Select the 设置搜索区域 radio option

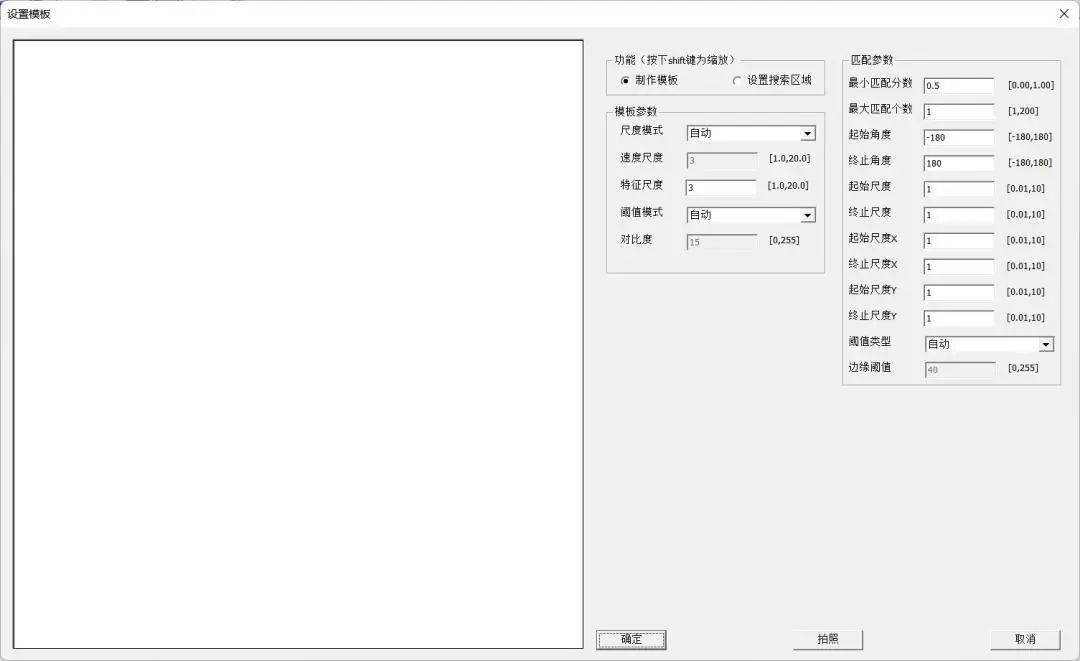point(737,80)
